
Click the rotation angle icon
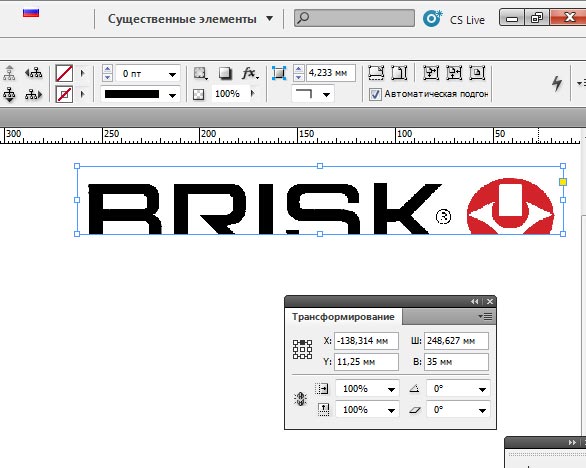(414, 389)
